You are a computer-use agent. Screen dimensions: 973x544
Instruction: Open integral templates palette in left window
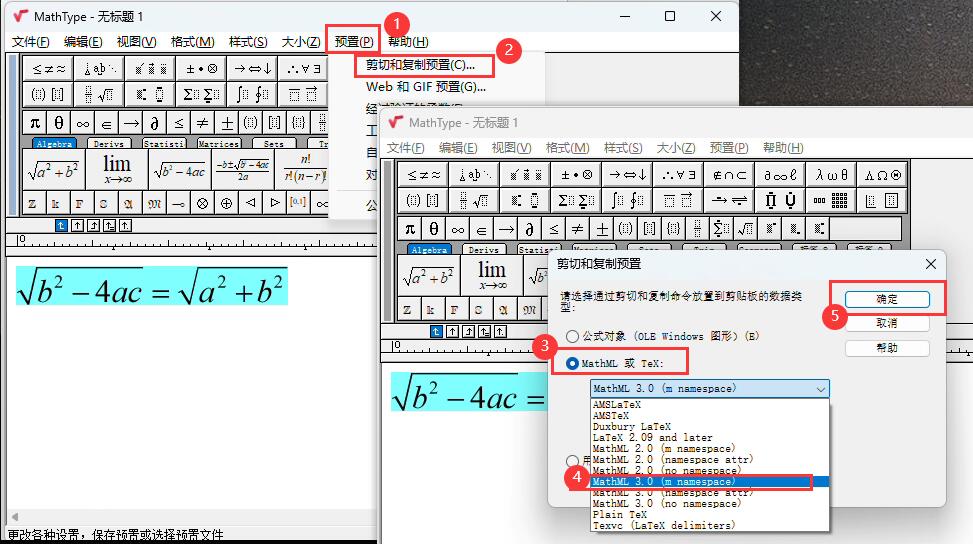(252, 94)
